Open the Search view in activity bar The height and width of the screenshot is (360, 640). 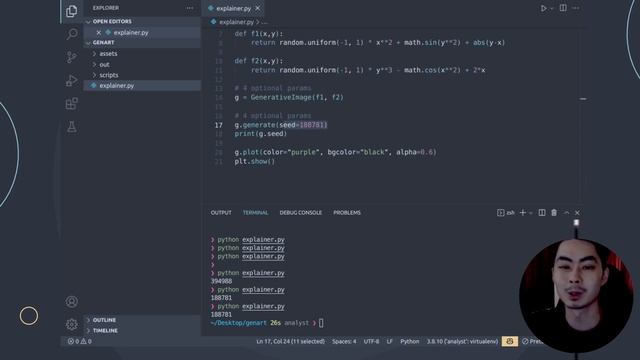click(72, 33)
